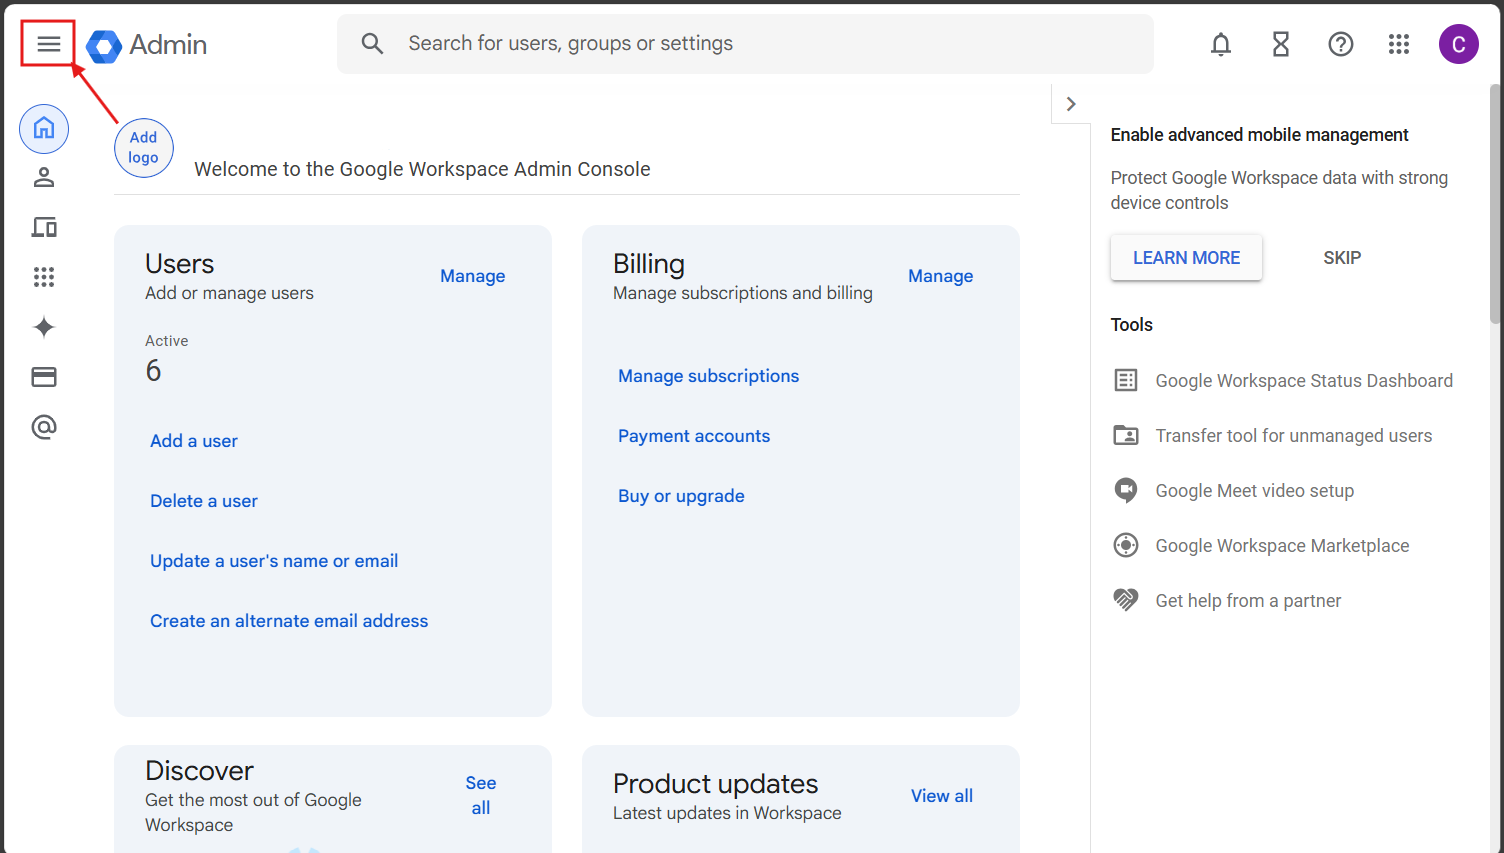Click the Billing card heading
This screenshot has height=853, width=1504.
click(x=649, y=264)
